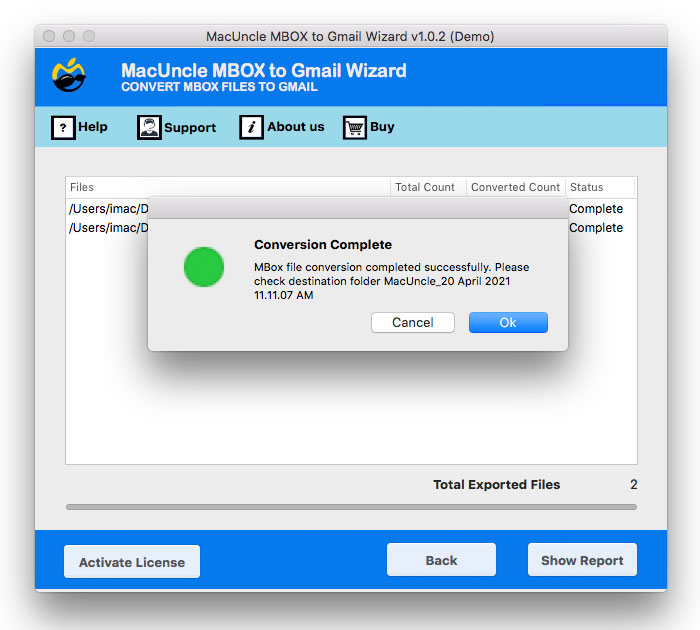This screenshot has width=700, height=630.
Task: Click the window title bar text
Action: coord(350,36)
